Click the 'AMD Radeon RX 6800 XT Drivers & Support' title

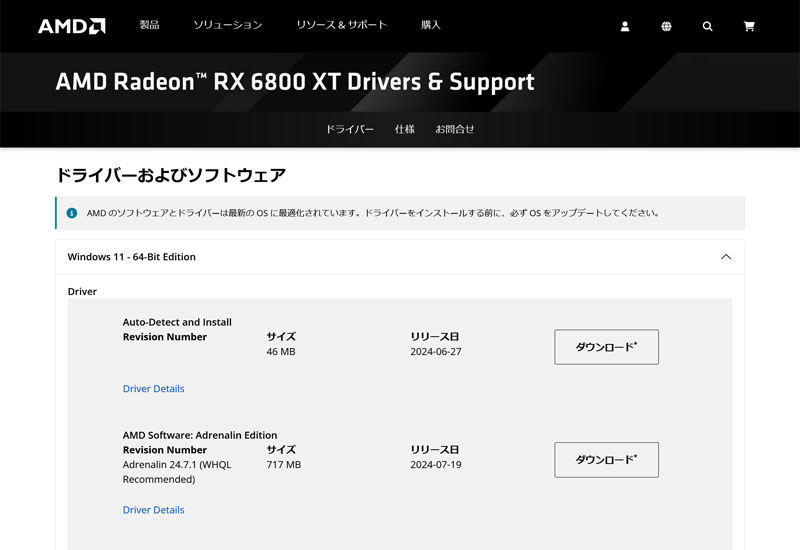coord(295,82)
